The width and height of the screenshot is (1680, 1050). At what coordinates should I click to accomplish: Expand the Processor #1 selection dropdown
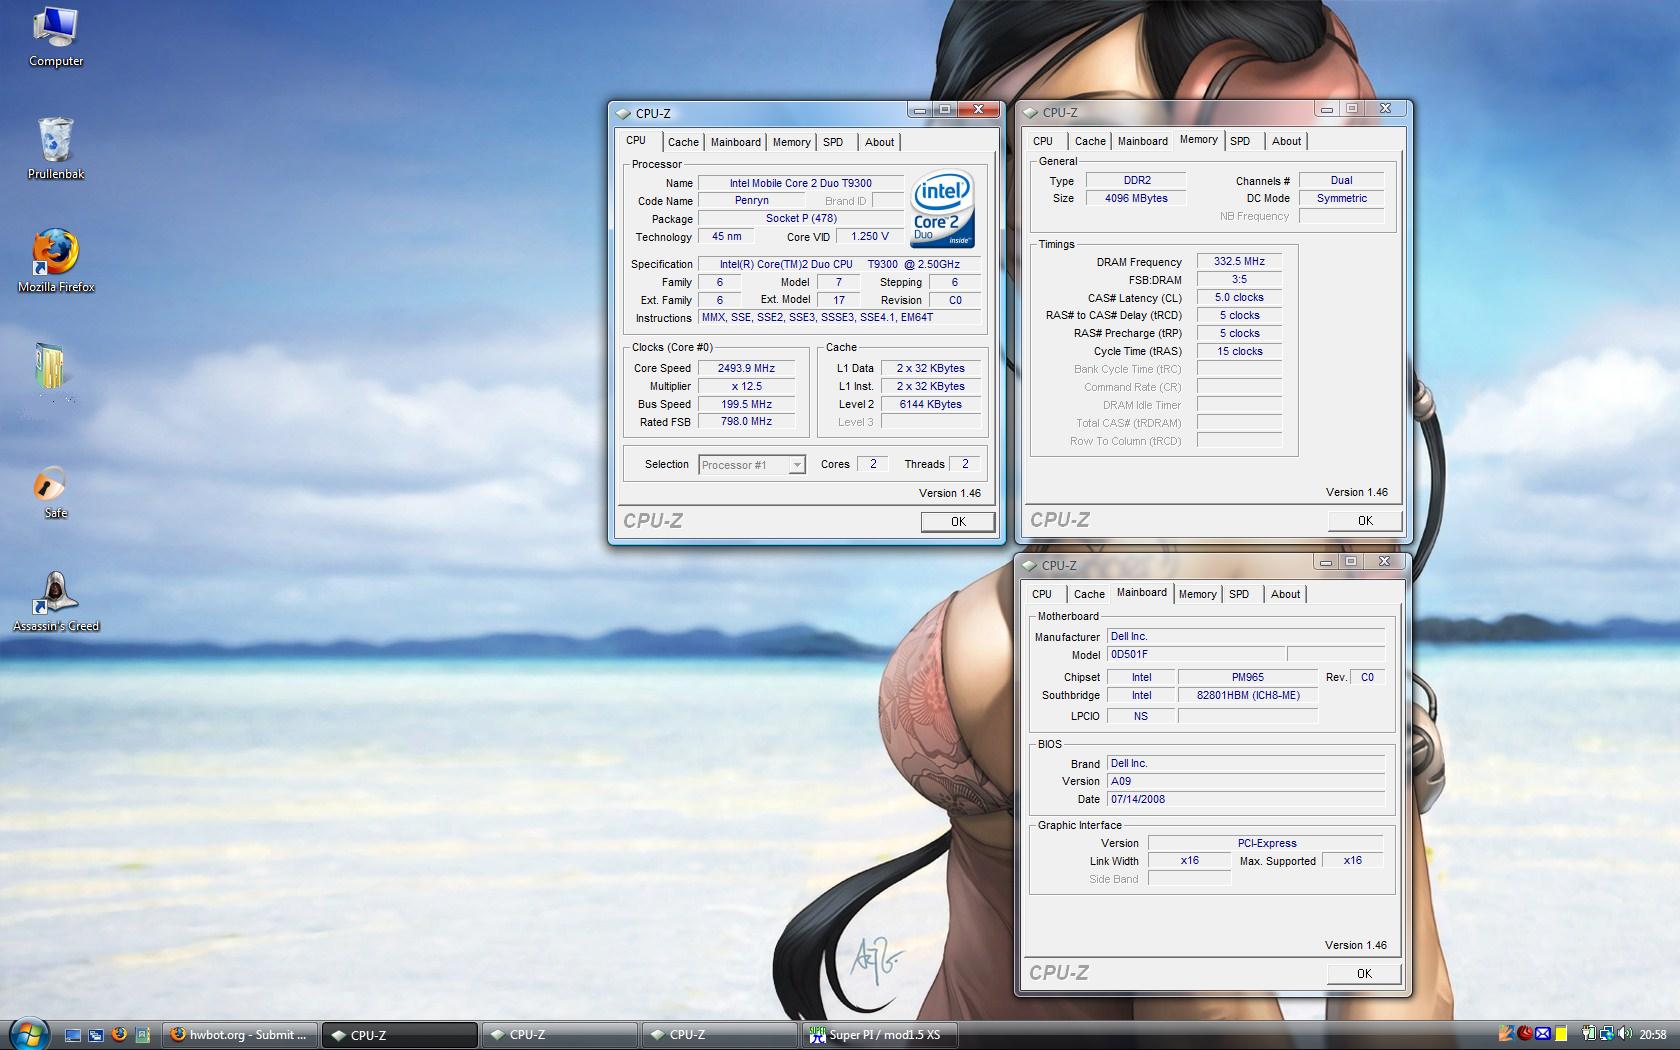pyautogui.click(x=797, y=465)
